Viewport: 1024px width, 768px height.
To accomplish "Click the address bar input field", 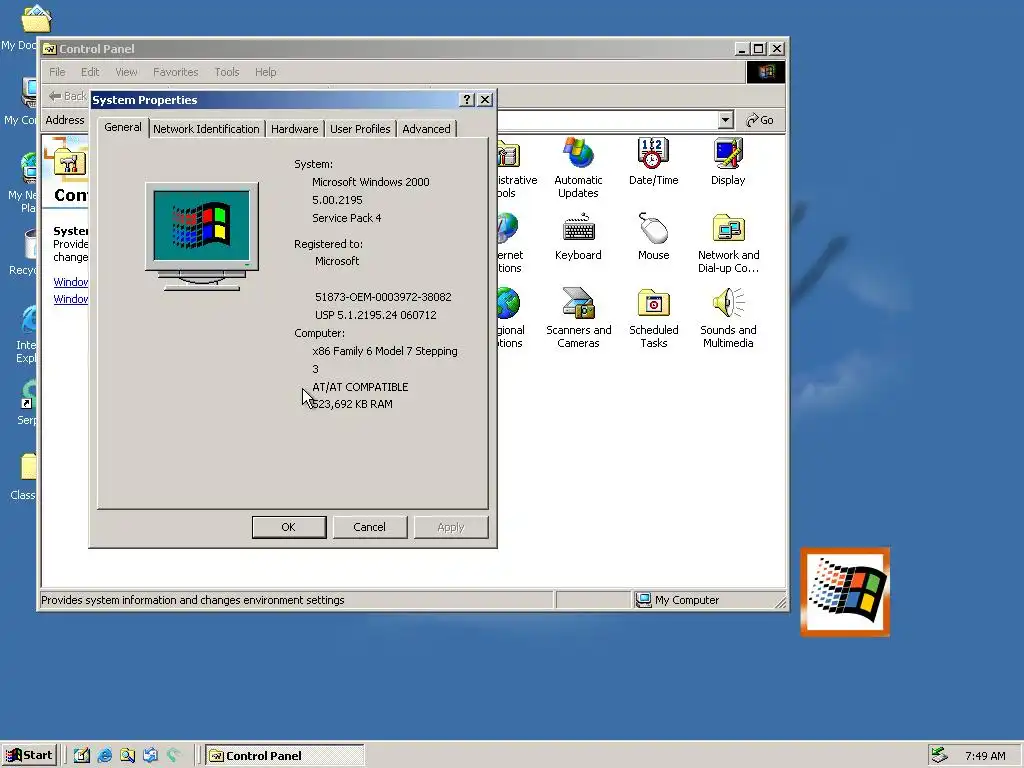I will pos(607,120).
